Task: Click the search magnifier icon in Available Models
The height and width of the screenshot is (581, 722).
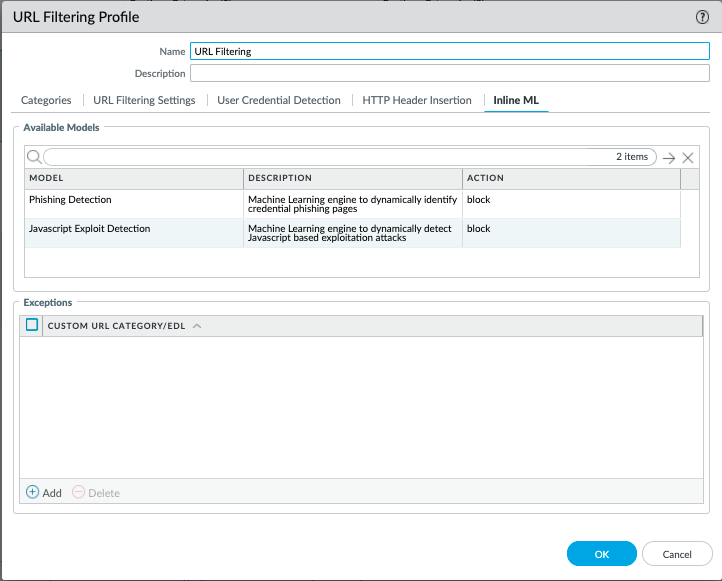Action: pyautogui.click(x=33, y=157)
